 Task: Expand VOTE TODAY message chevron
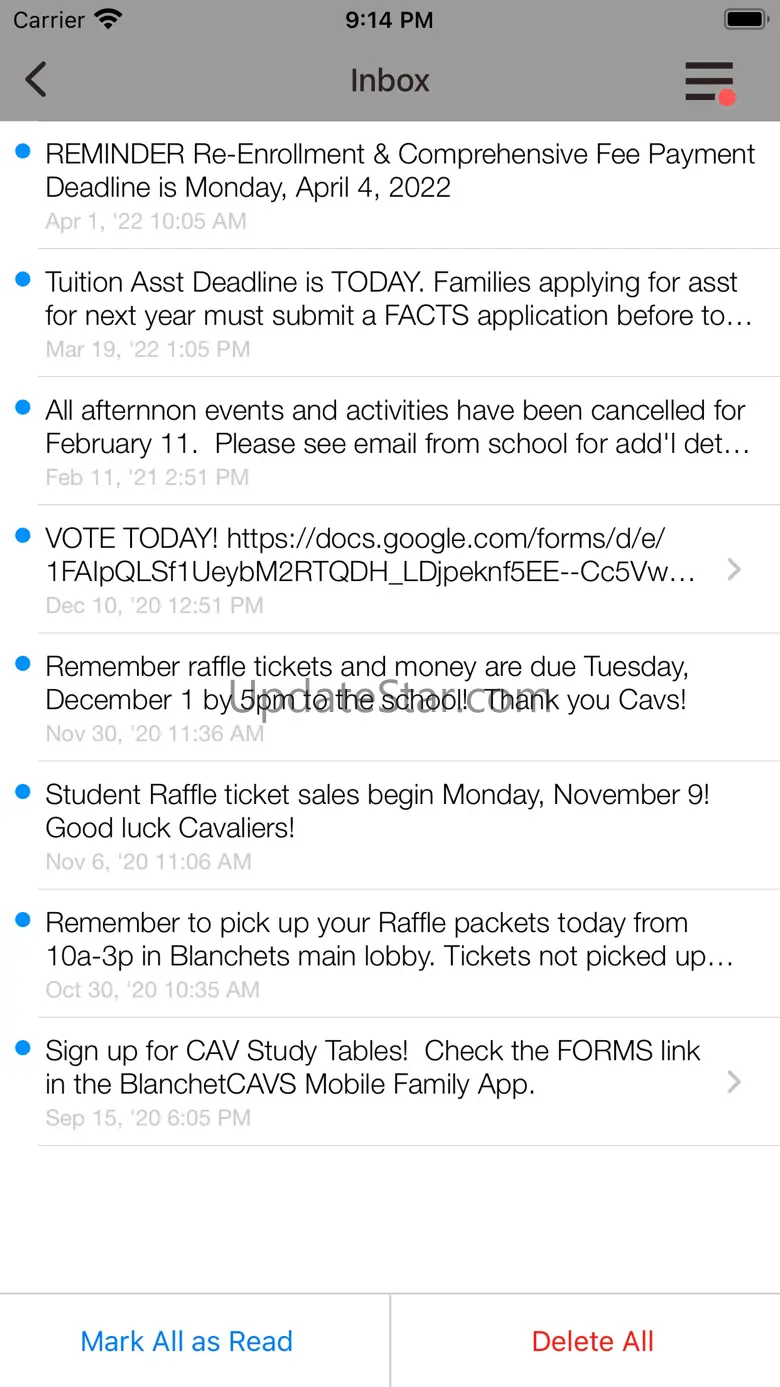pyautogui.click(x=734, y=569)
